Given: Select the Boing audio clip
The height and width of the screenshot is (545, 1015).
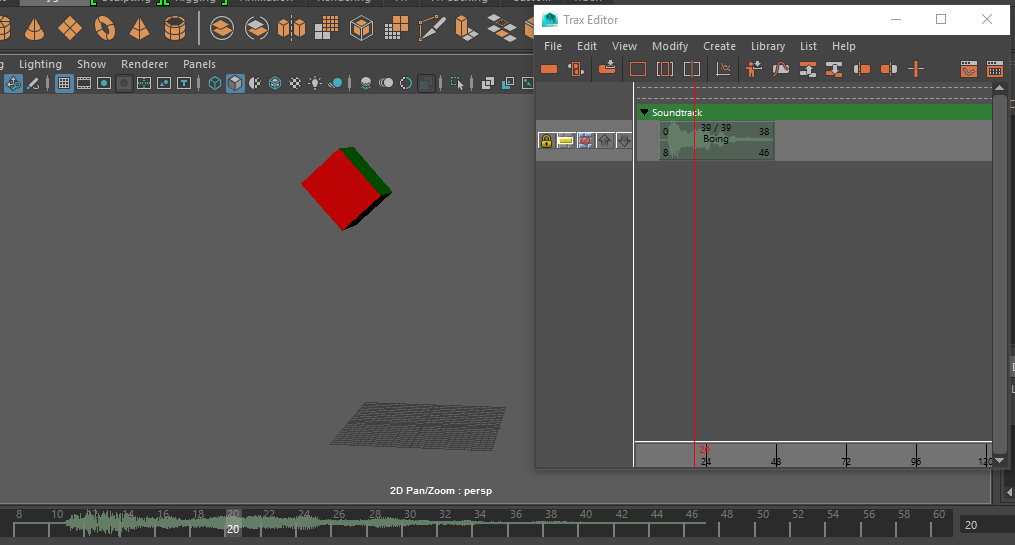Looking at the screenshot, I should pyautogui.click(x=716, y=140).
